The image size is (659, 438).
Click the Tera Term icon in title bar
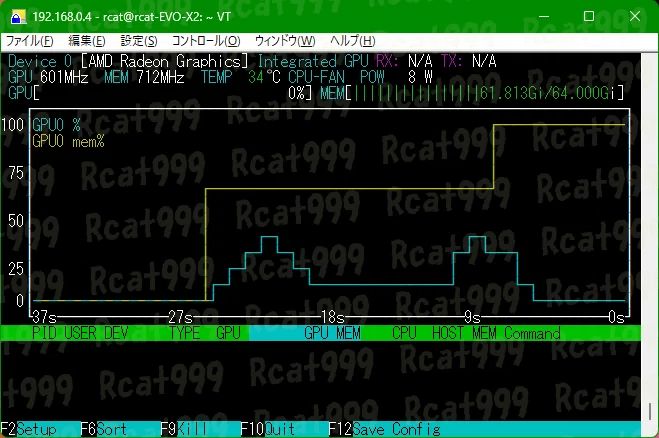[18, 17]
